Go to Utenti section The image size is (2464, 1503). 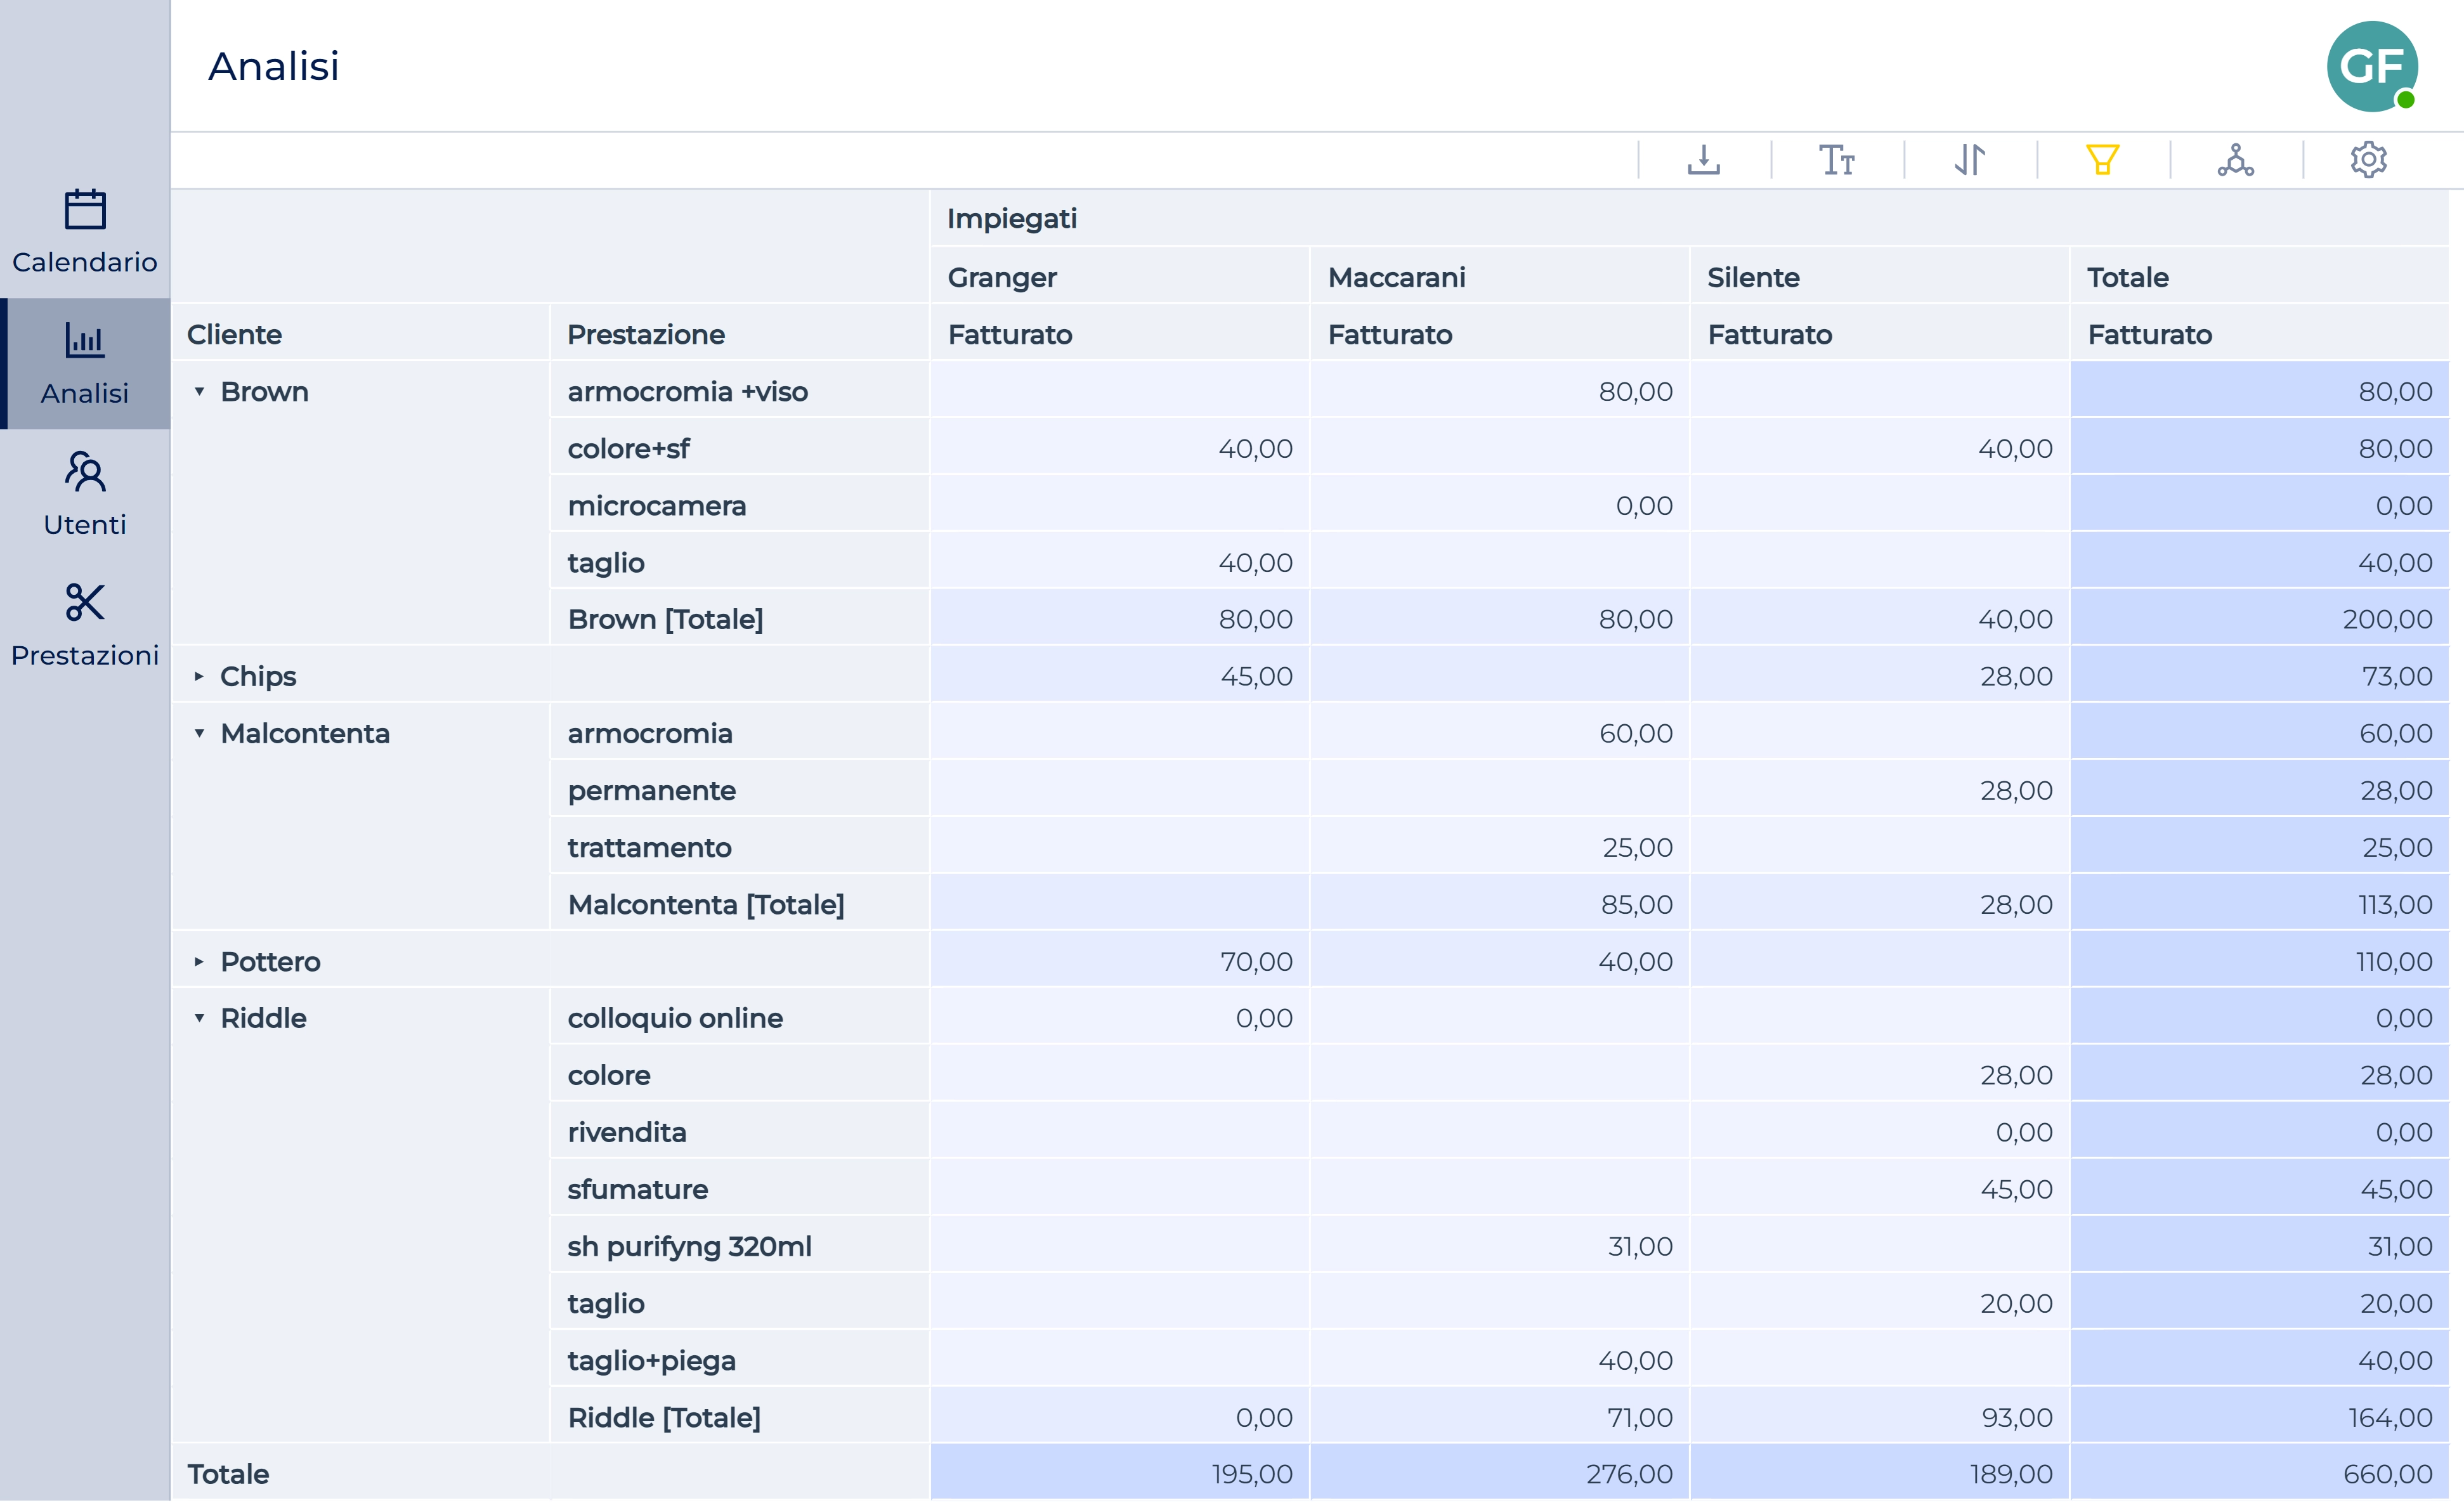point(85,495)
